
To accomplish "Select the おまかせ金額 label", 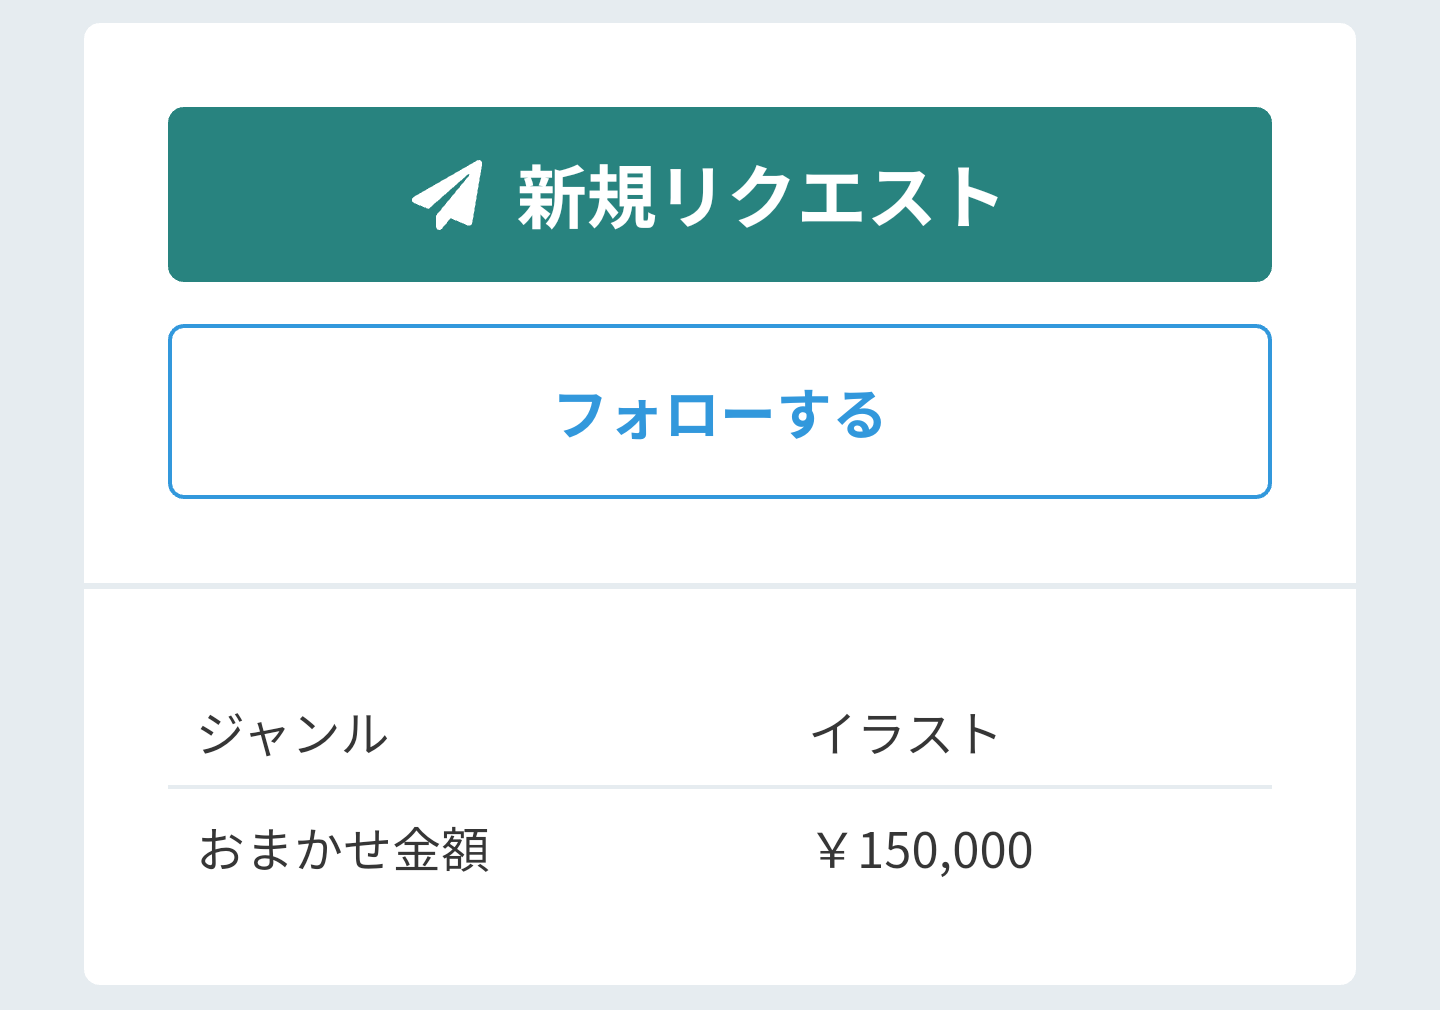I will click(344, 850).
